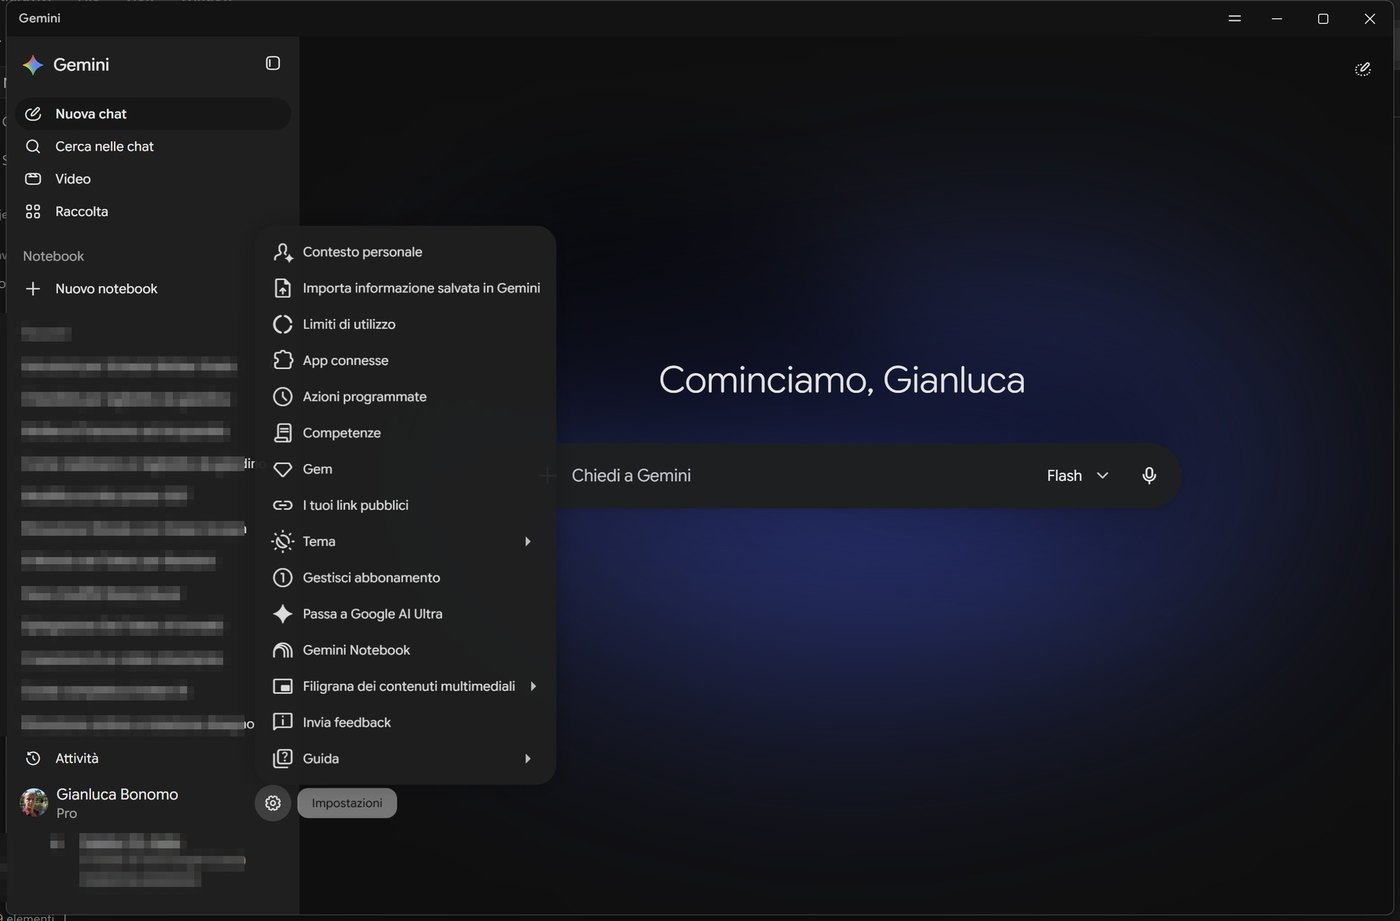
Task: Click the Google AI Ultra star icon
Action: 283,614
